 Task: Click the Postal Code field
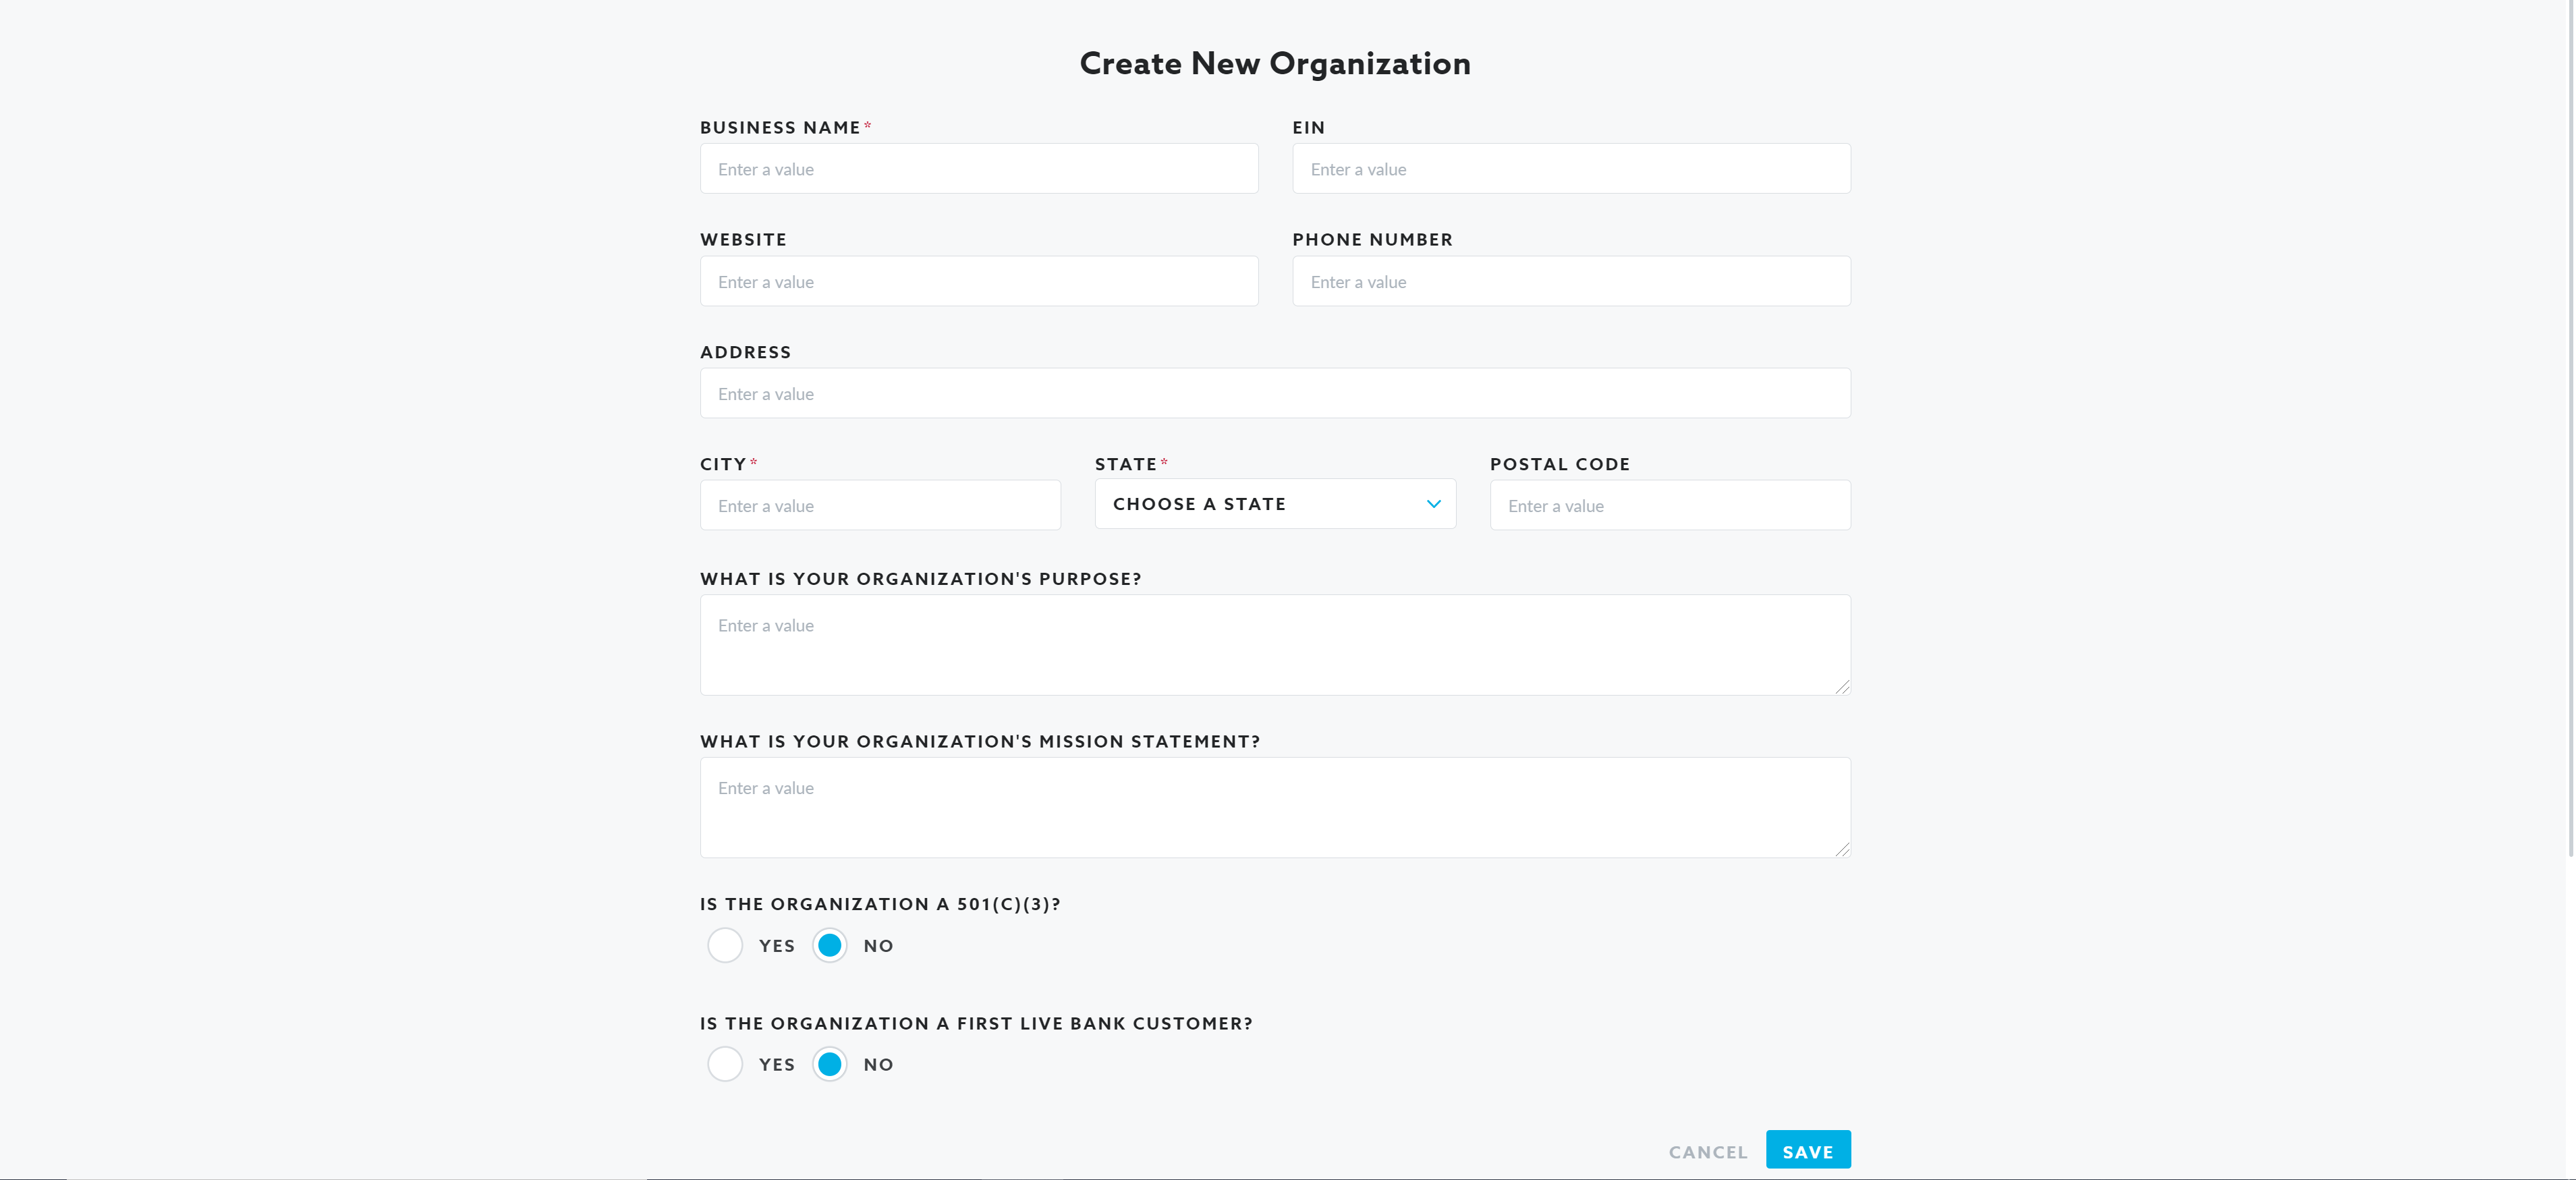coord(1669,506)
